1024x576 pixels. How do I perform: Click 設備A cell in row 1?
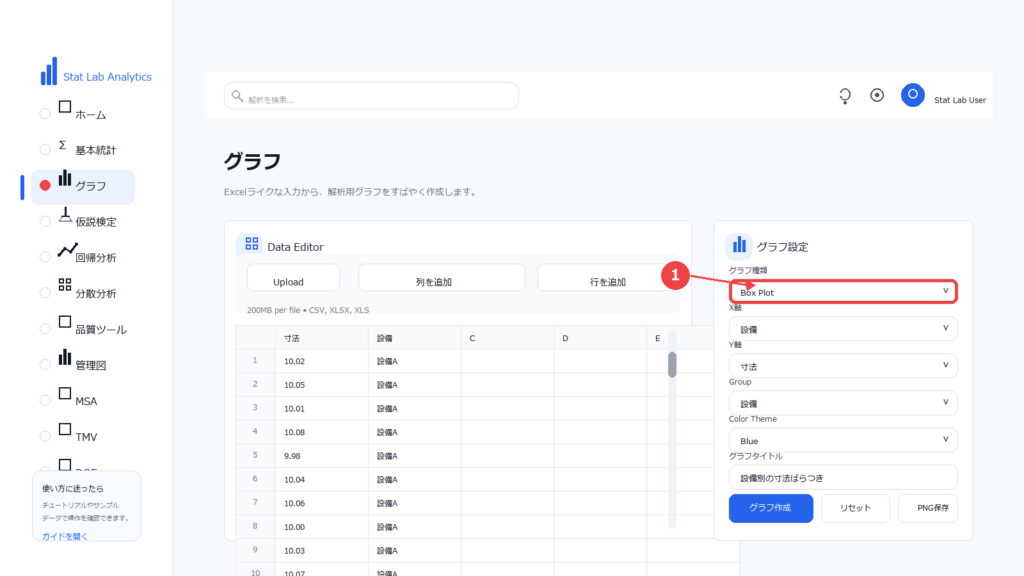(x=415, y=361)
